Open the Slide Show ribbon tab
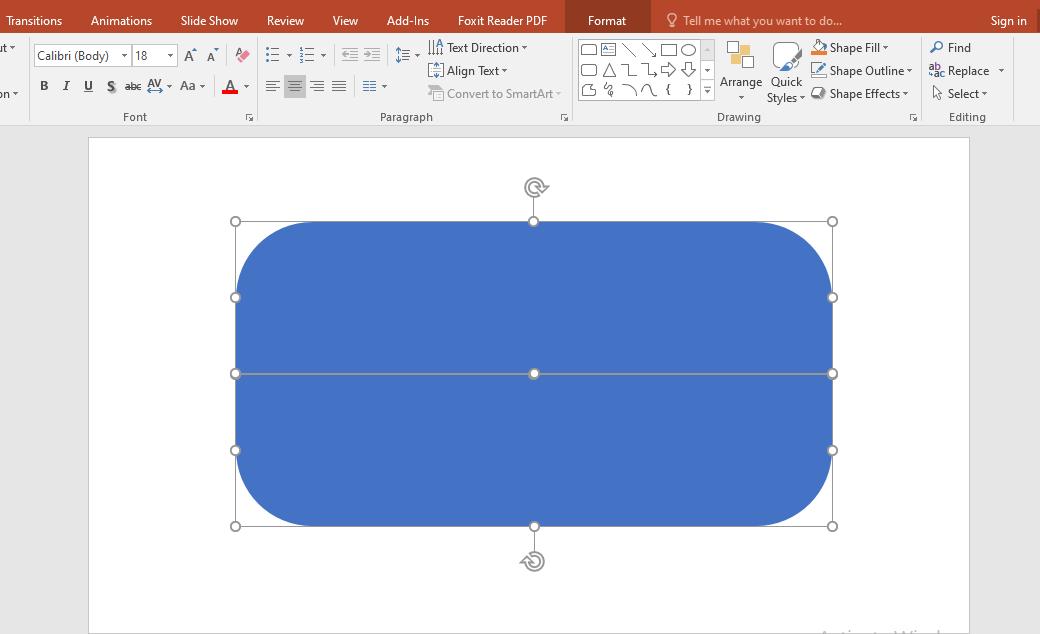Viewport: 1040px width, 634px height. [208, 20]
